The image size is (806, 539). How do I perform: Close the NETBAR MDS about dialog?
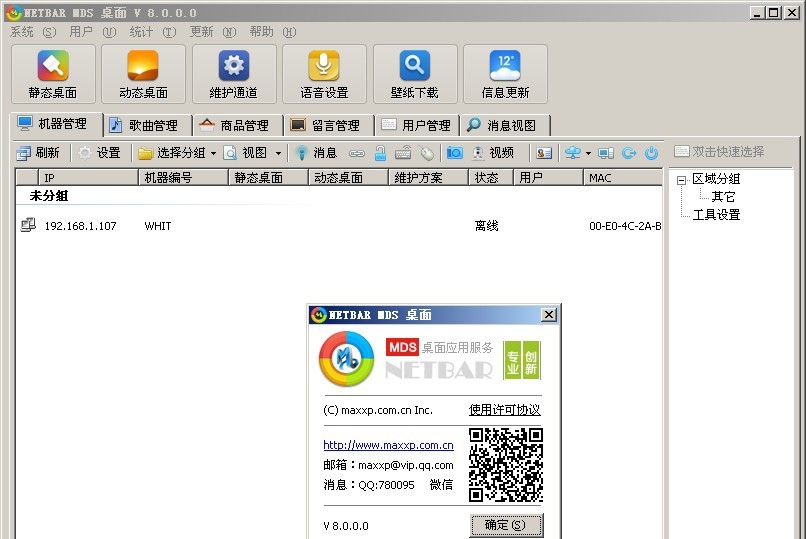pyautogui.click(x=549, y=314)
